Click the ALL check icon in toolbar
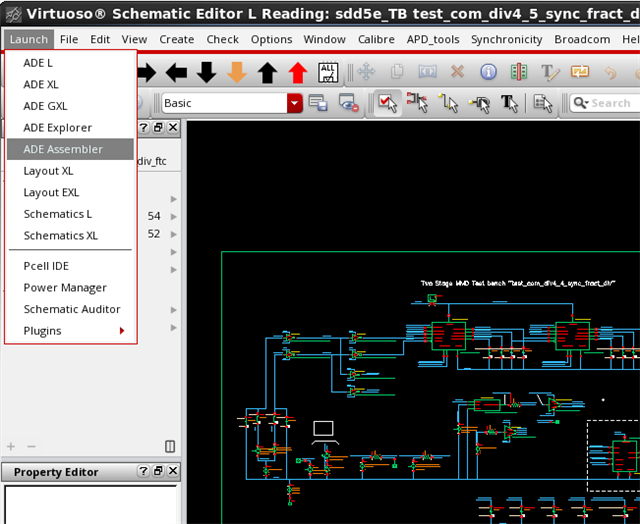Screen dimensions: 640x524 328,73
